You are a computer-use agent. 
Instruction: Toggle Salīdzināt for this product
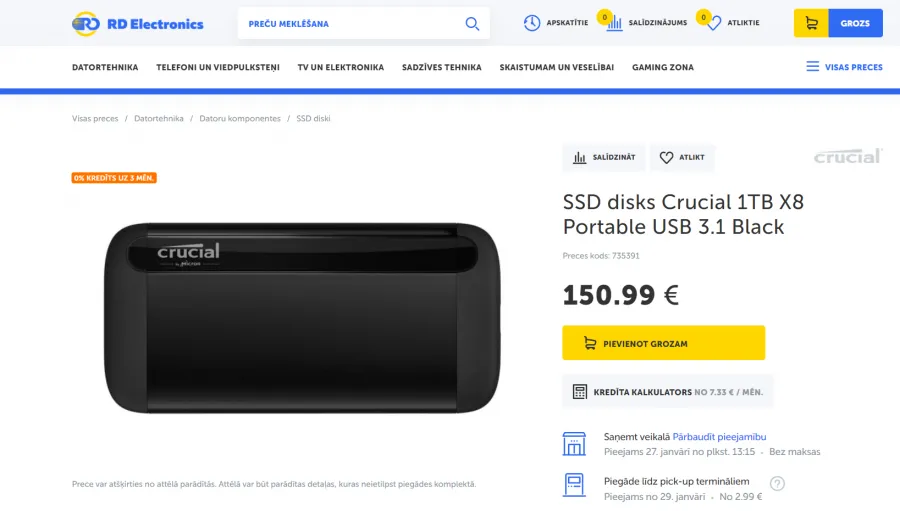coord(604,157)
